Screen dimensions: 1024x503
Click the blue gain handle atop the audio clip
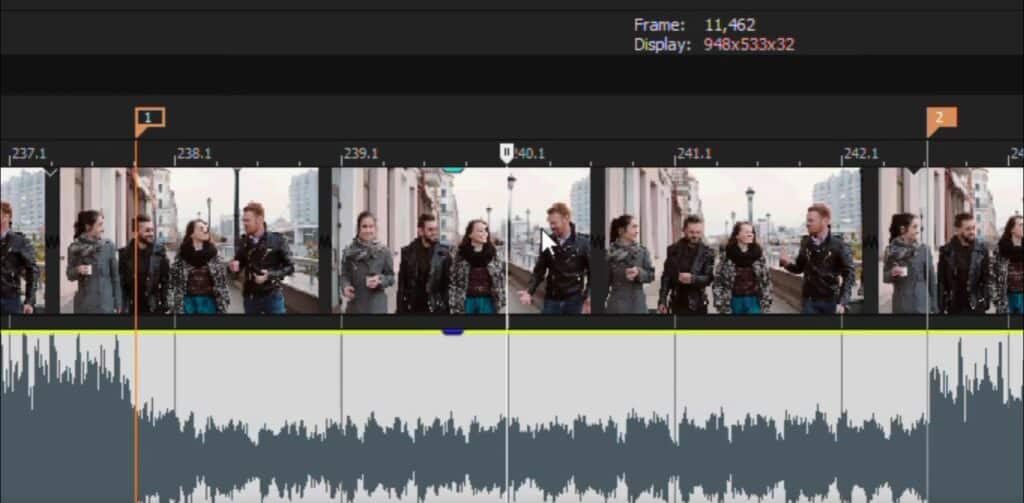(x=453, y=333)
